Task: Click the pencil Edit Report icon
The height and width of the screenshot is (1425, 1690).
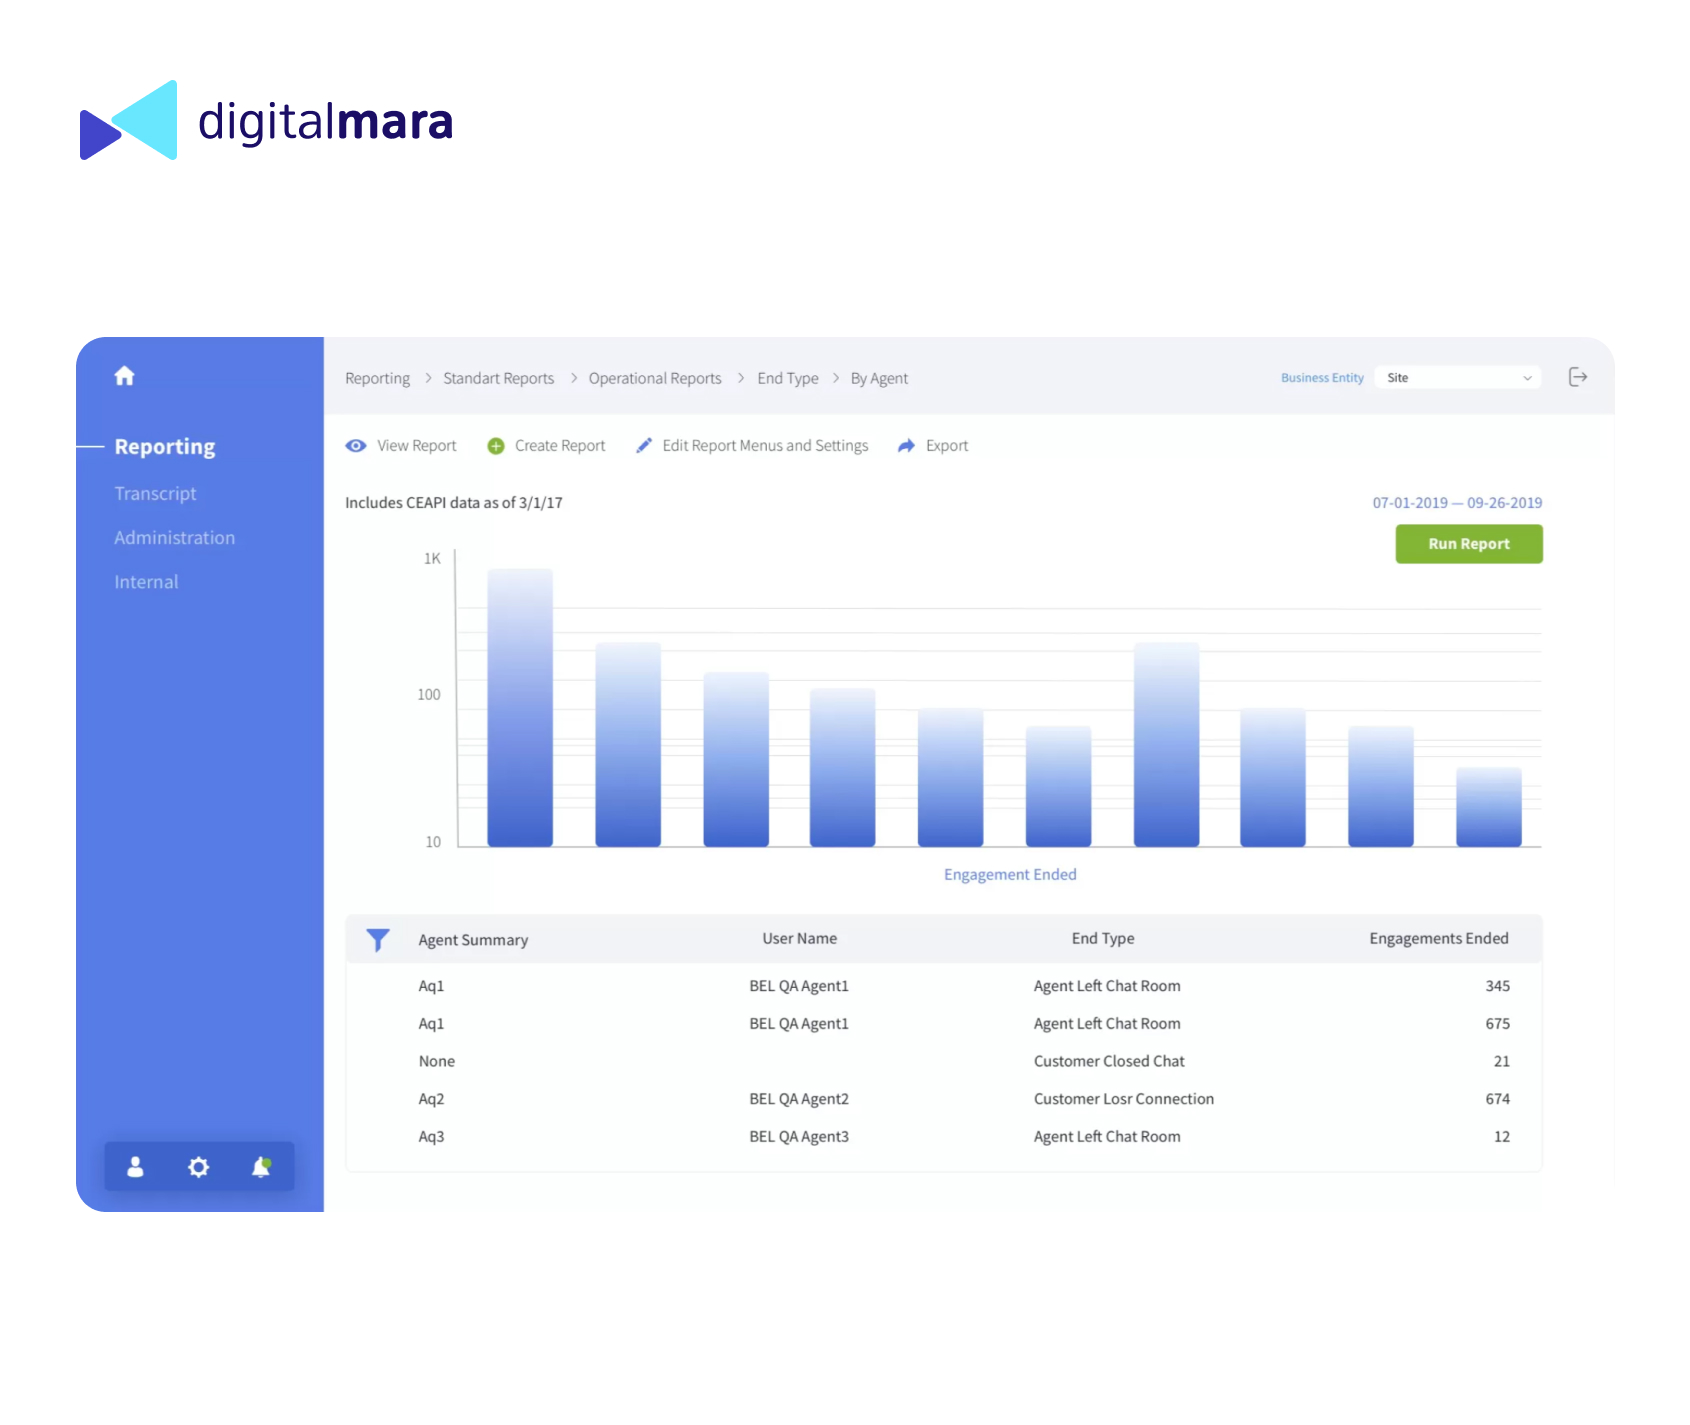Action: (644, 446)
